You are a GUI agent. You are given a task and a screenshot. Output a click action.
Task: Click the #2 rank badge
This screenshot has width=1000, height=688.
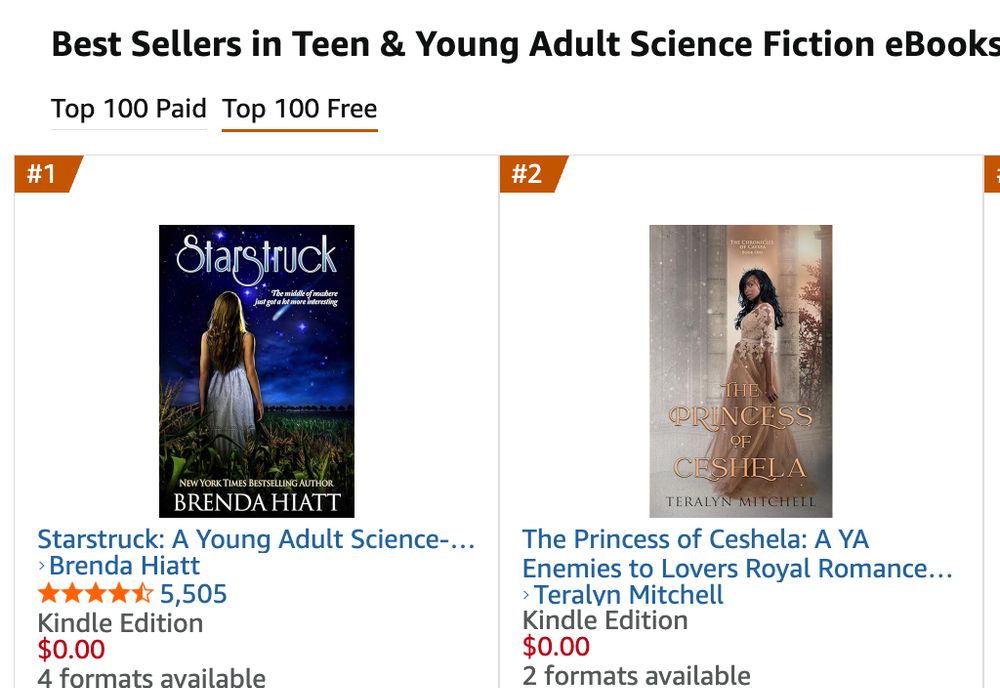tap(527, 174)
